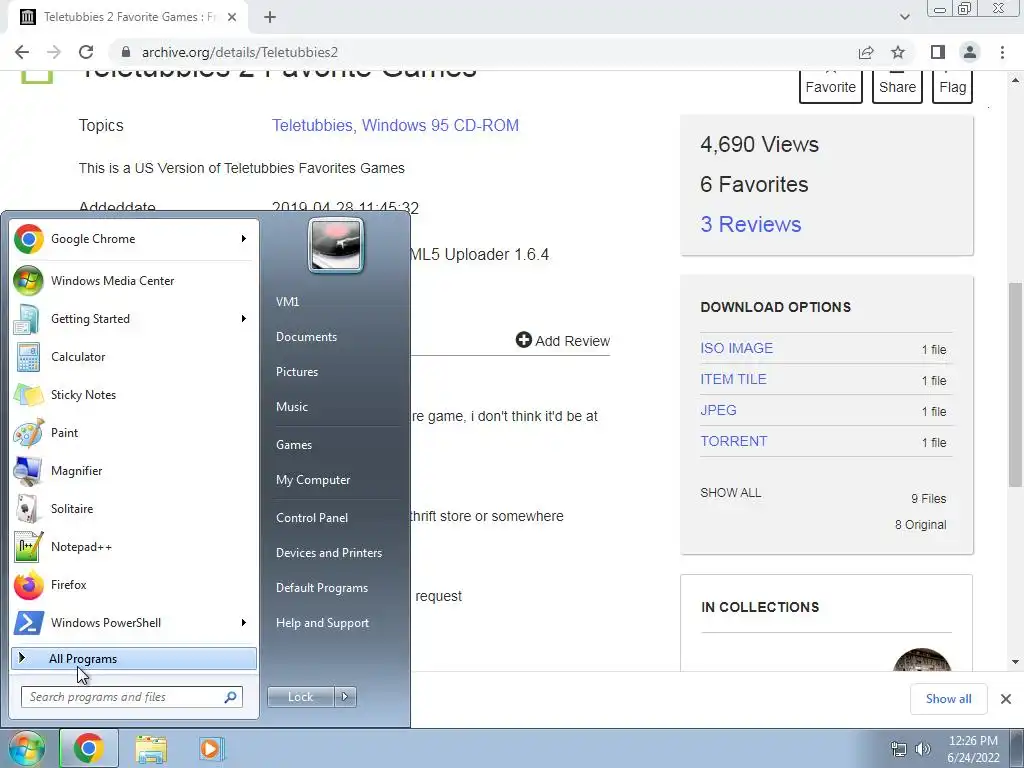Click the address bar URL
The height and width of the screenshot is (768, 1024).
pyautogui.click(x=240, y=52)
